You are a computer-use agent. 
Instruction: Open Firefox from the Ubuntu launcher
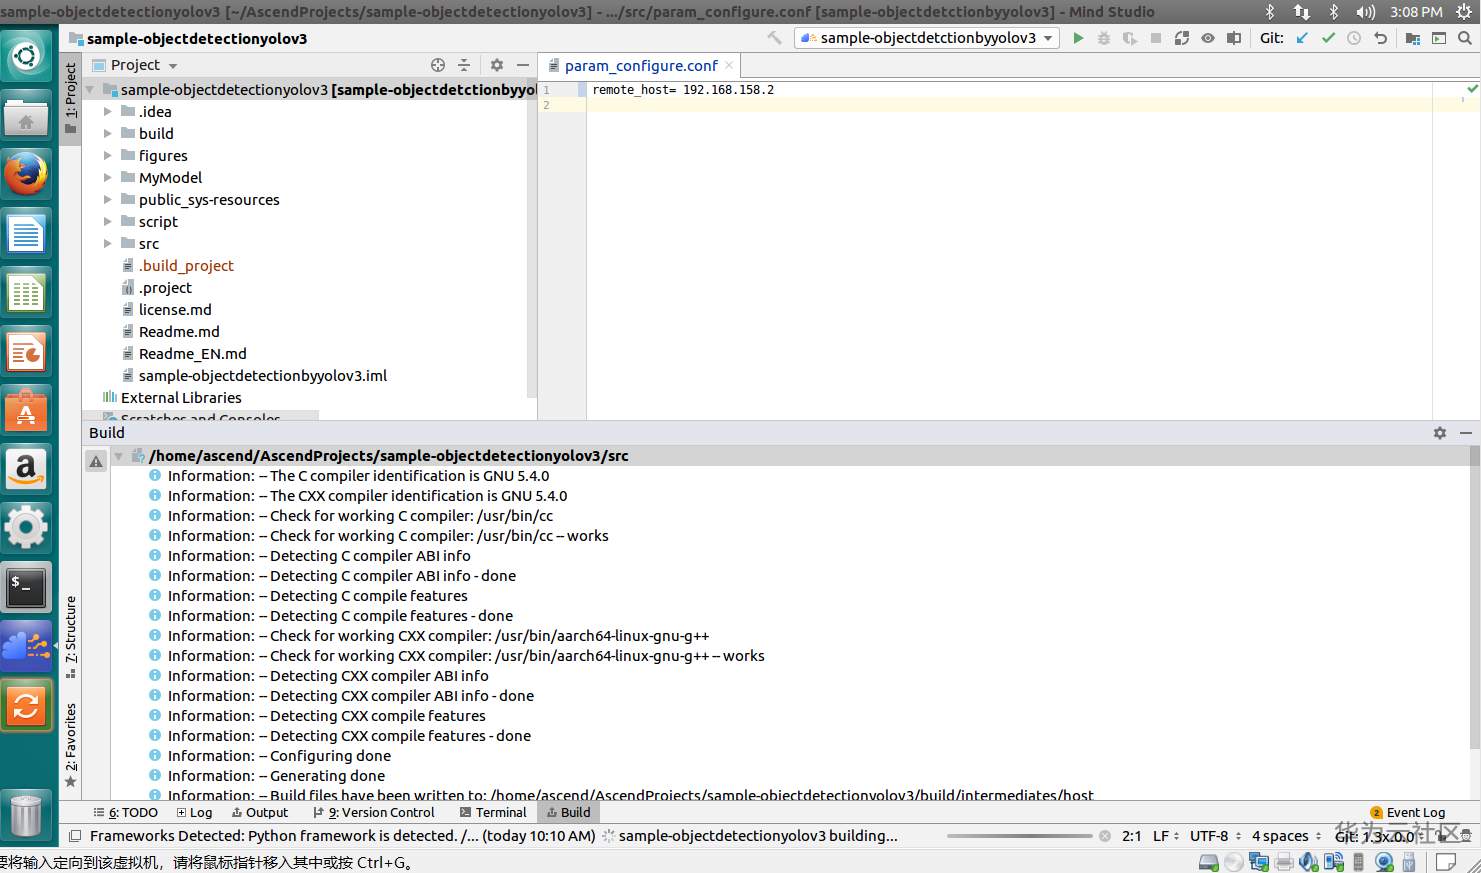pos(26,176)
